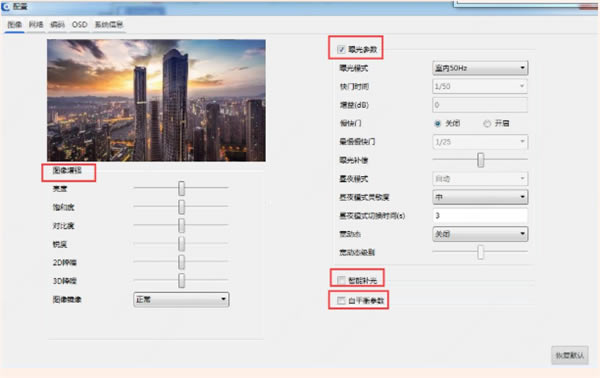Open the 宽动态 dropdown showing 关闭
This screenshot has height=378, width=600.
[x=480, y=234]
